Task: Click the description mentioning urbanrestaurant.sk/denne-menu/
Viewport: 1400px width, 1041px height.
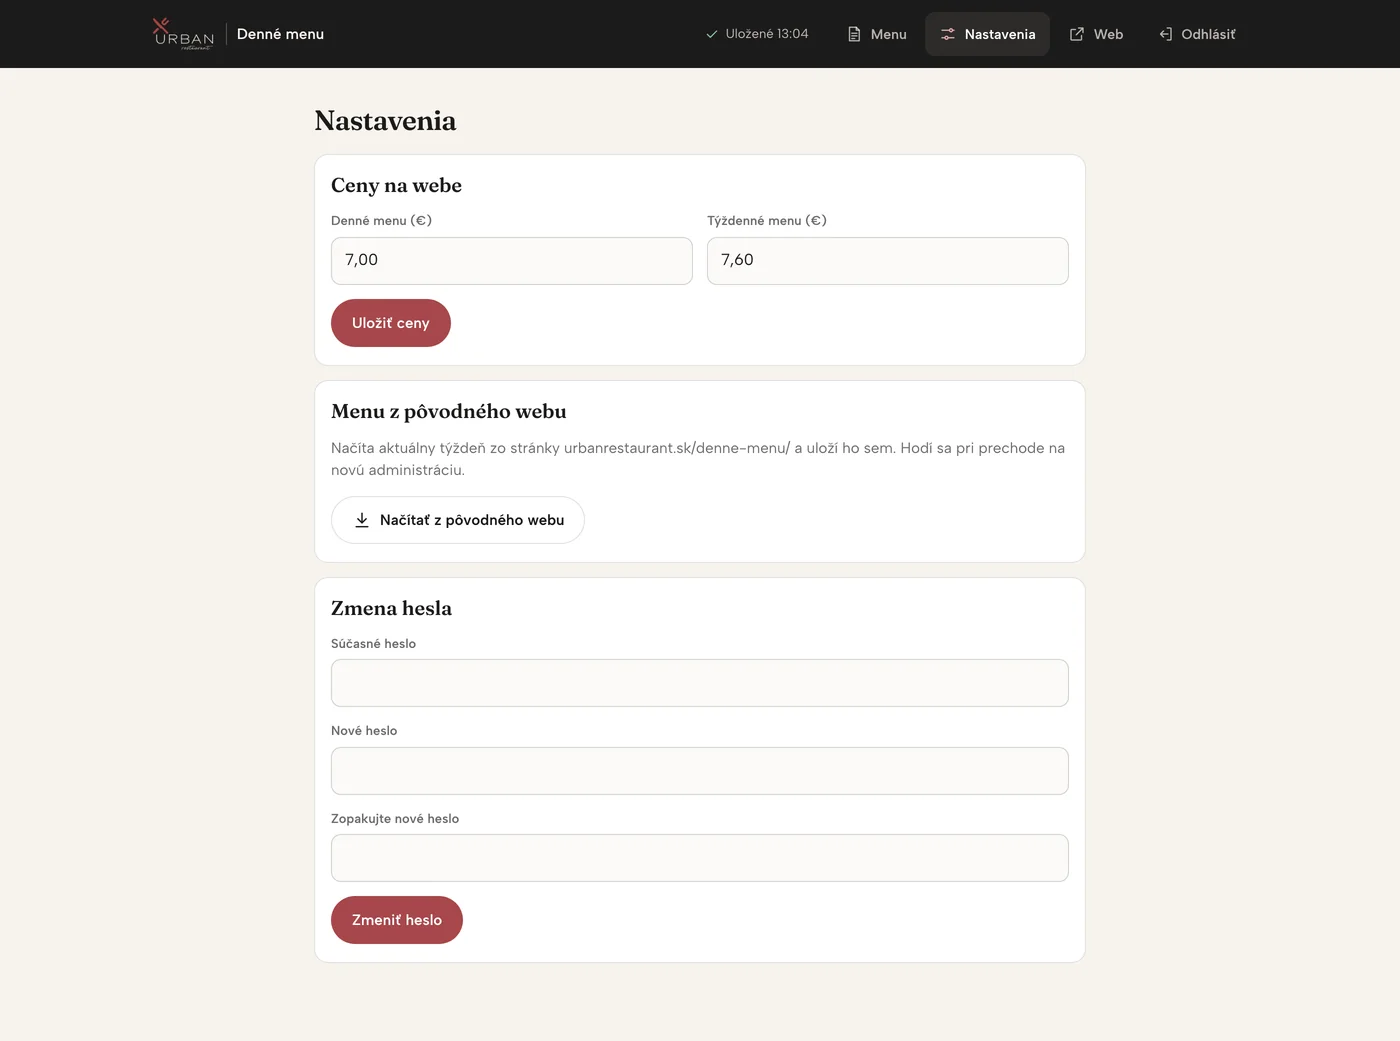Action: click(x=698, y=459)
